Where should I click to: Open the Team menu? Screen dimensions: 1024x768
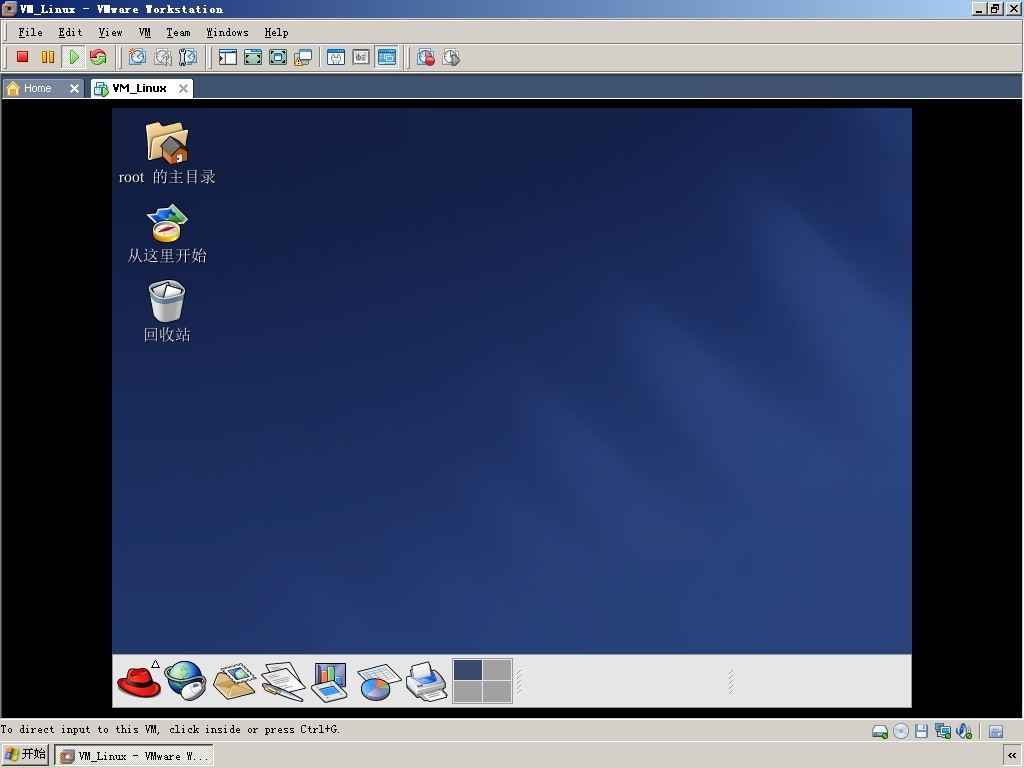(x=178, y=33)
